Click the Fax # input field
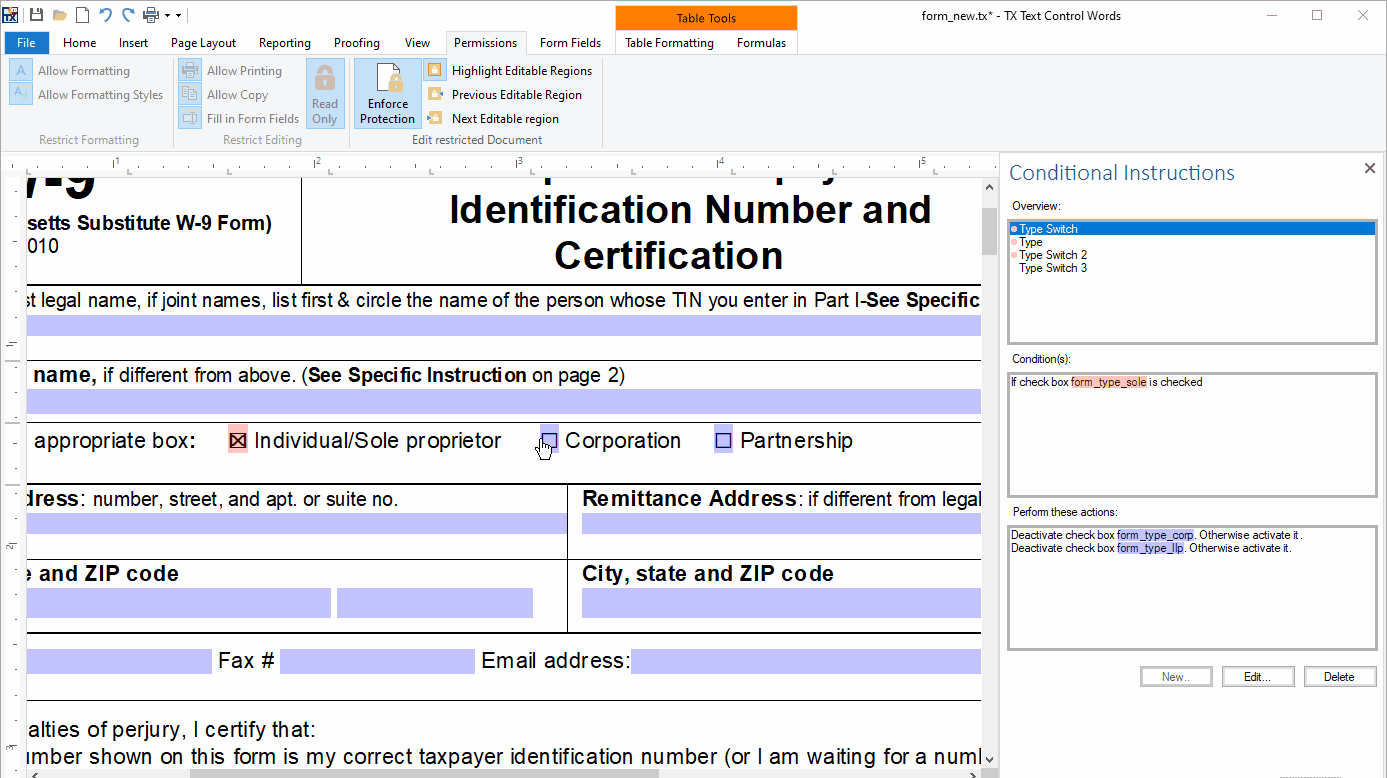The width and height of the screenshot is (1387, 778). click(377, 661)
